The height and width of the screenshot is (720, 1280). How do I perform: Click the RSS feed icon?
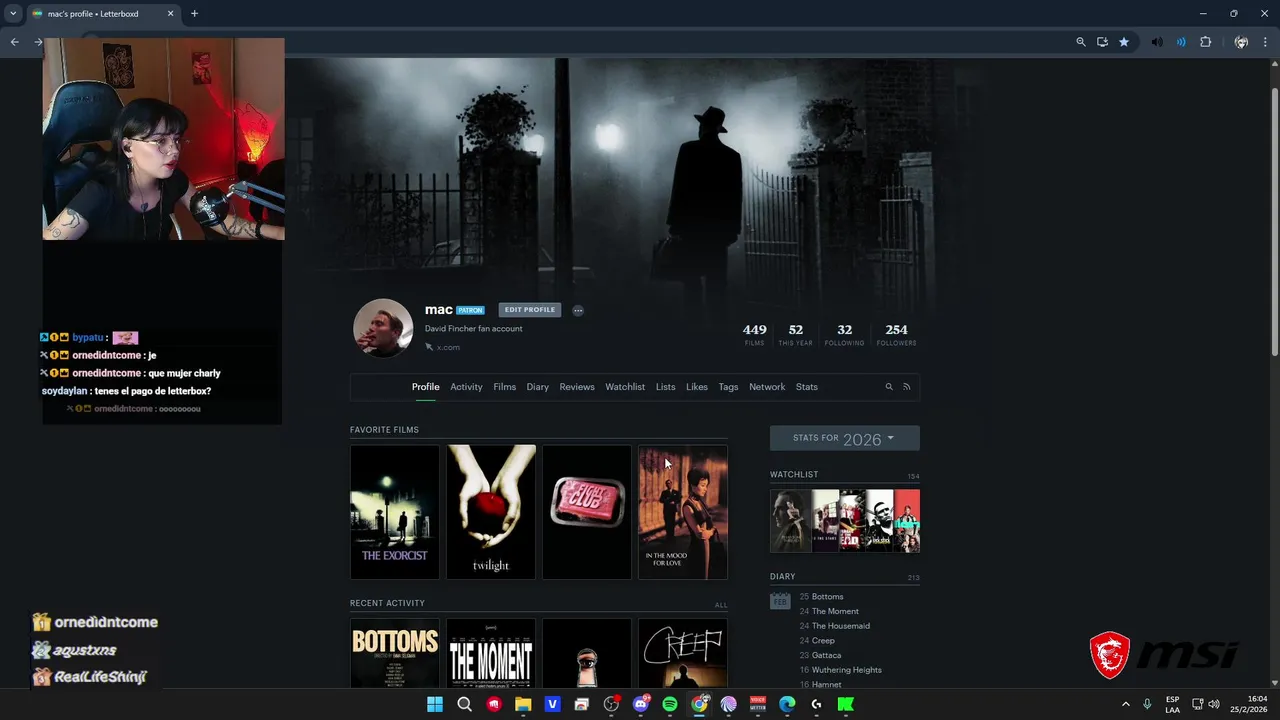tap(907, 387)
